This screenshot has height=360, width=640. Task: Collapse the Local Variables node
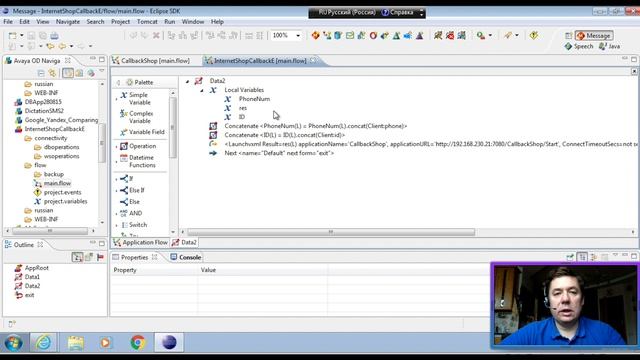click(202, 90)
